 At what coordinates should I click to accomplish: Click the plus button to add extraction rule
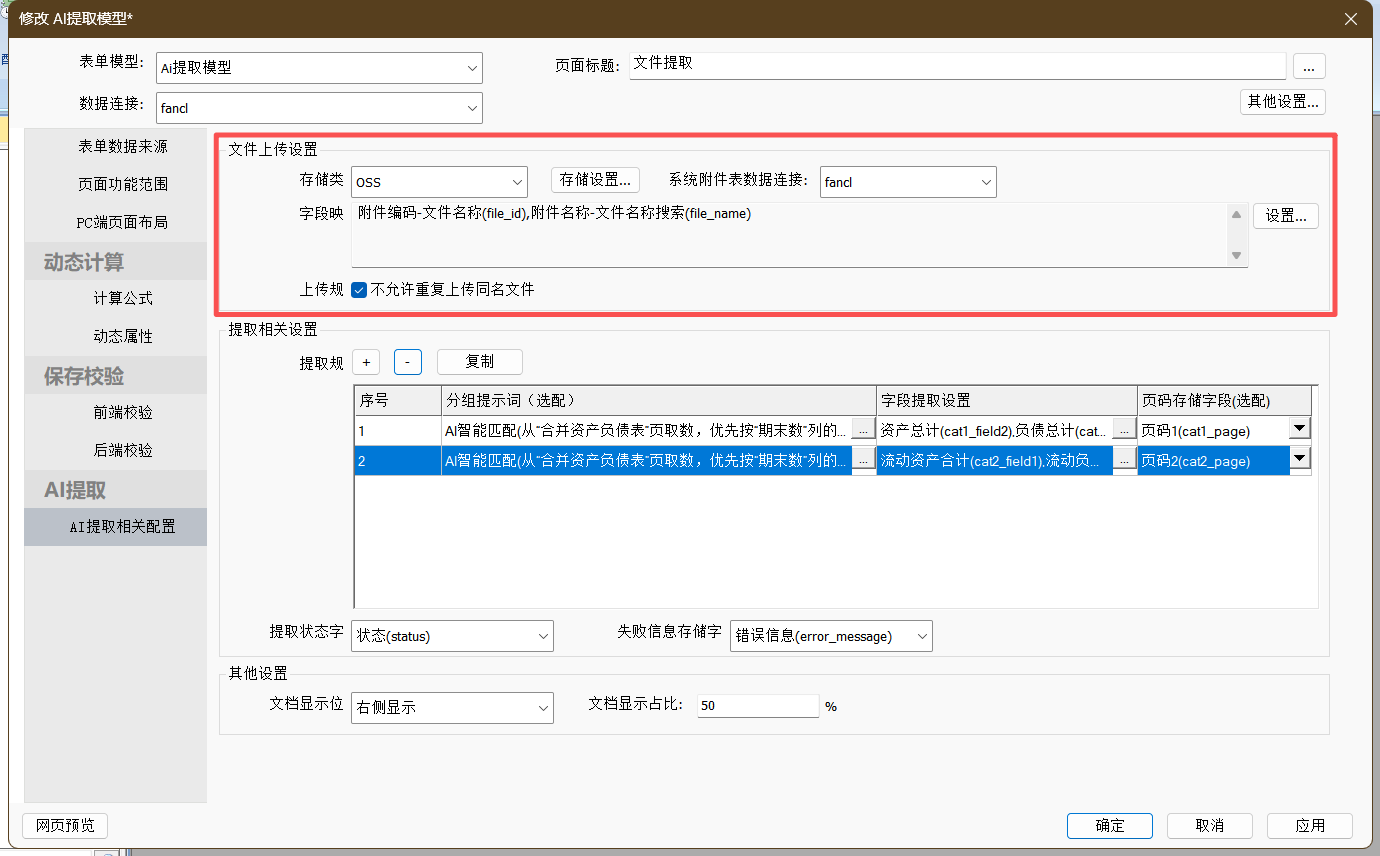366,362
